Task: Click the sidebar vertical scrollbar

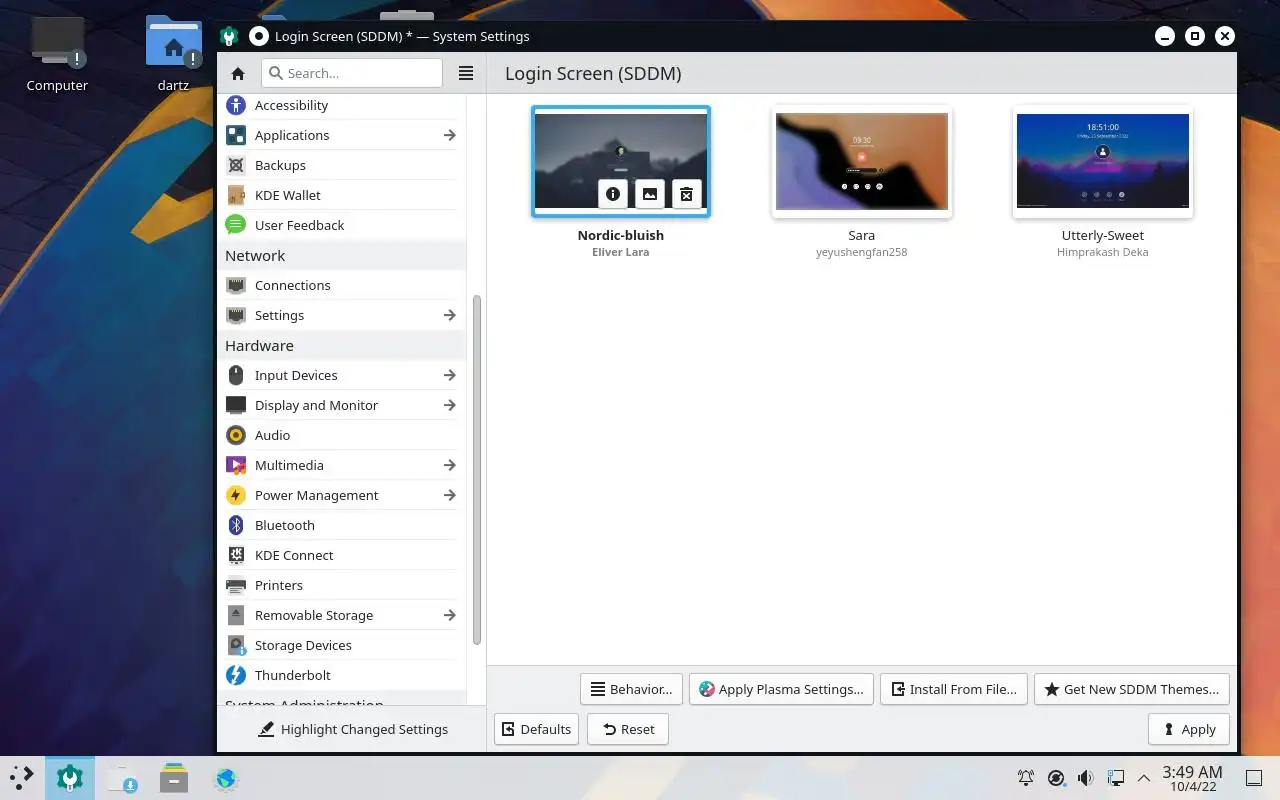Action: coord(477,470)
